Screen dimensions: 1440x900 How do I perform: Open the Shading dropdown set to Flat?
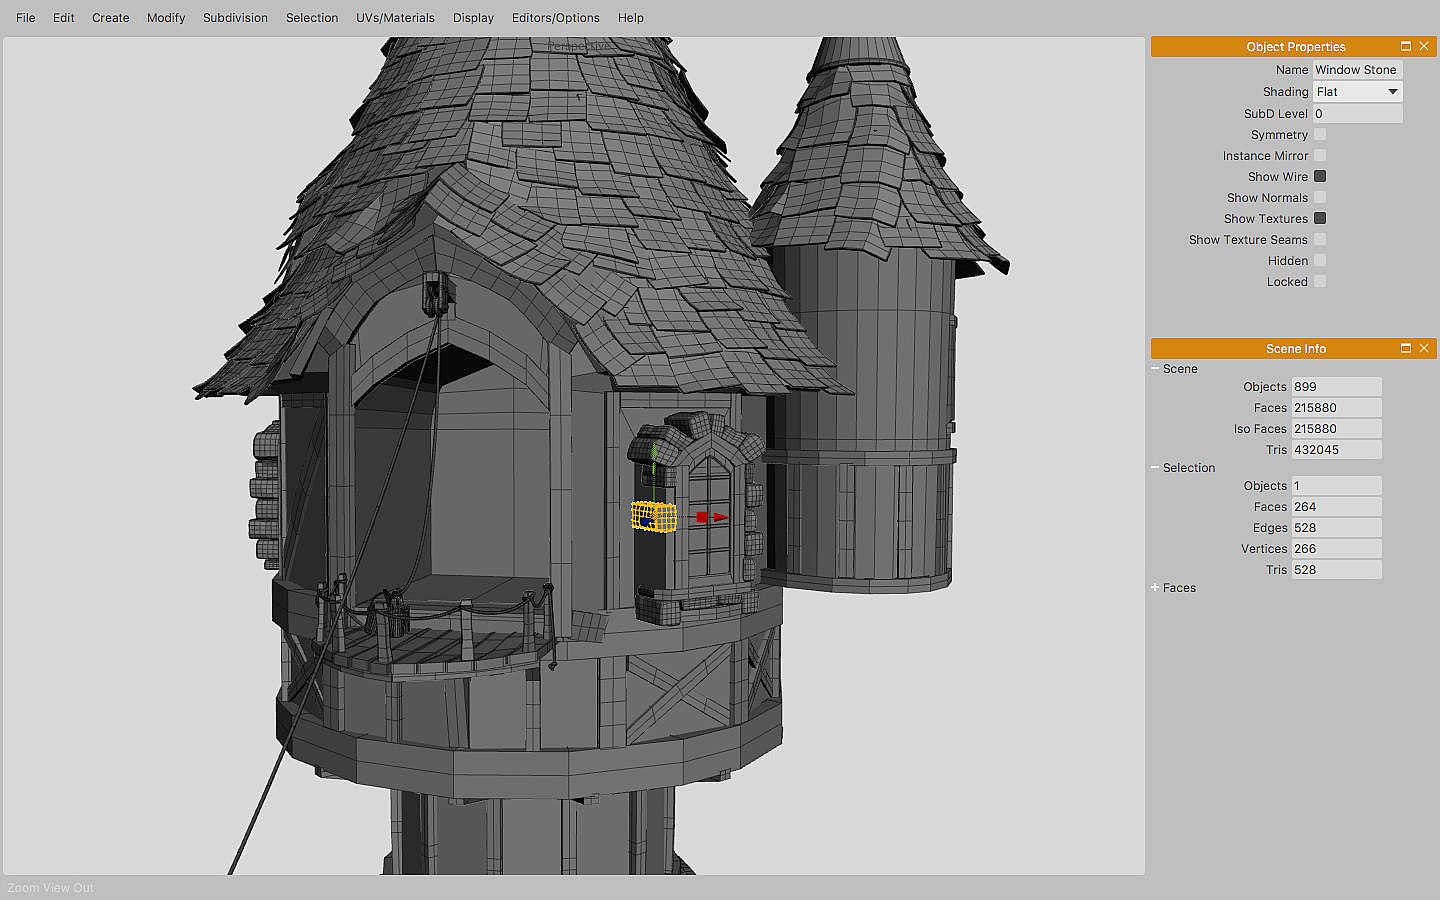tap(1358, 92)
